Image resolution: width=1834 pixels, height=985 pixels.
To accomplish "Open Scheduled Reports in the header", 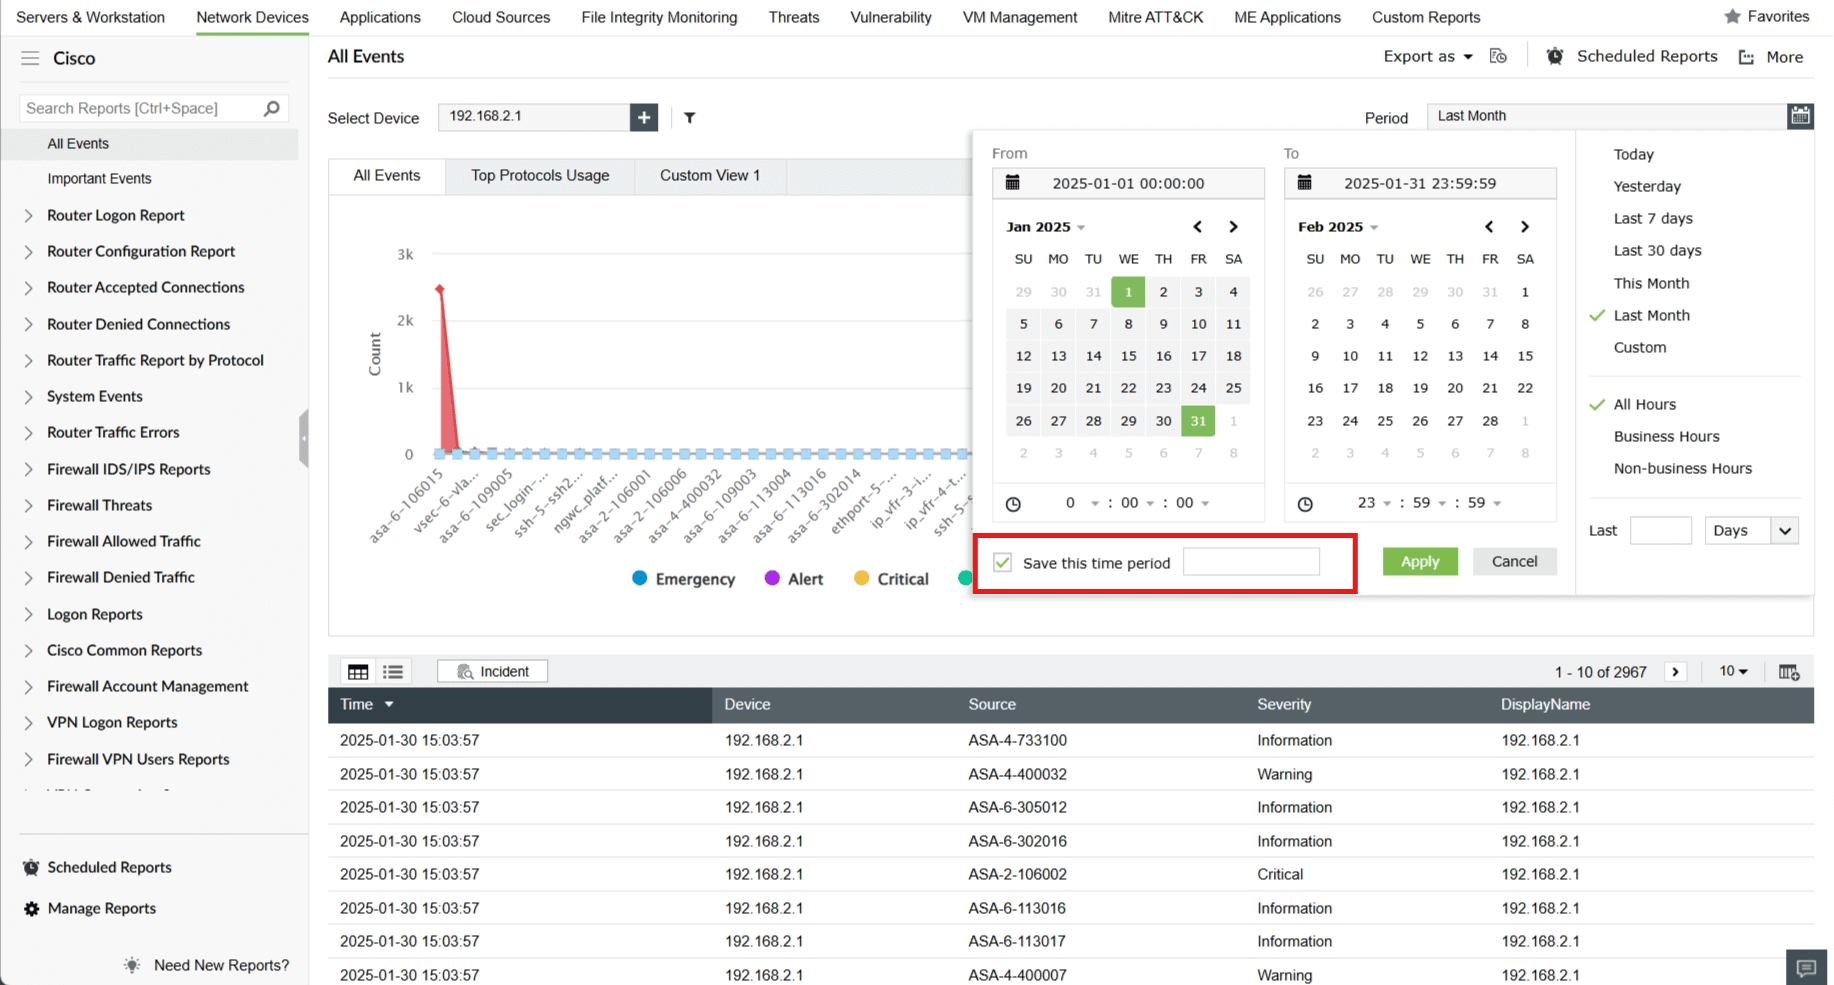I will click(x=1632, y=56).
